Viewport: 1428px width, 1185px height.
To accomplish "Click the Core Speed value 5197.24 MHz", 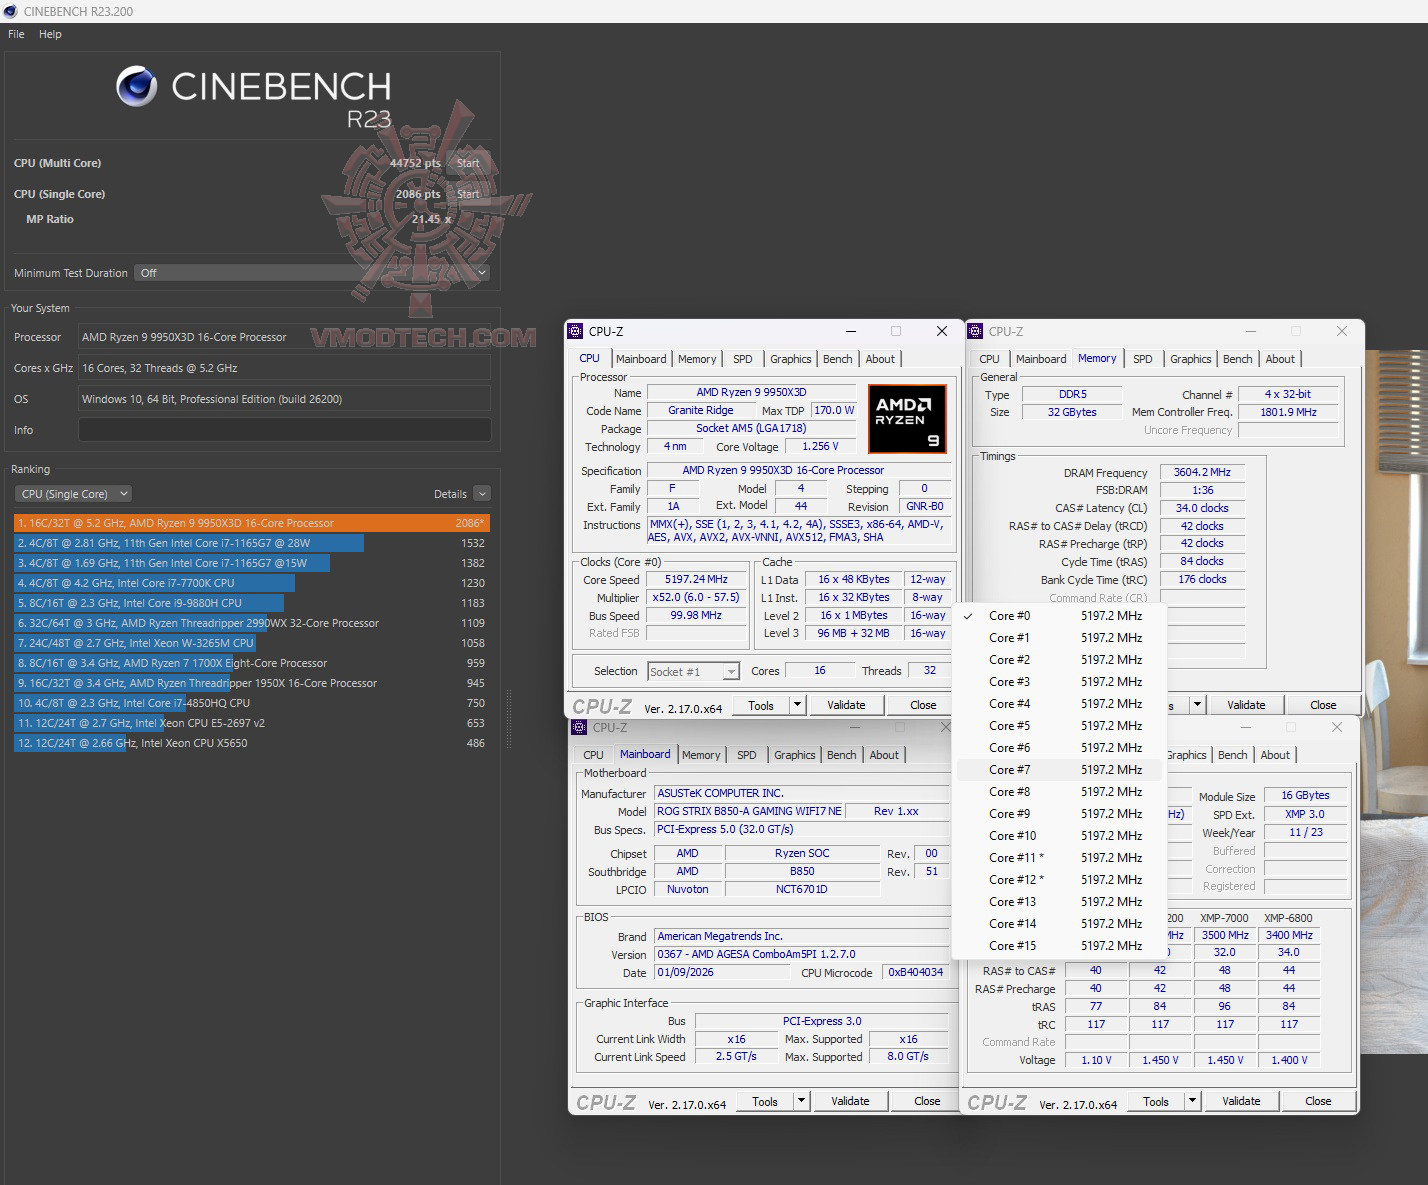I will tap(697, 580).
